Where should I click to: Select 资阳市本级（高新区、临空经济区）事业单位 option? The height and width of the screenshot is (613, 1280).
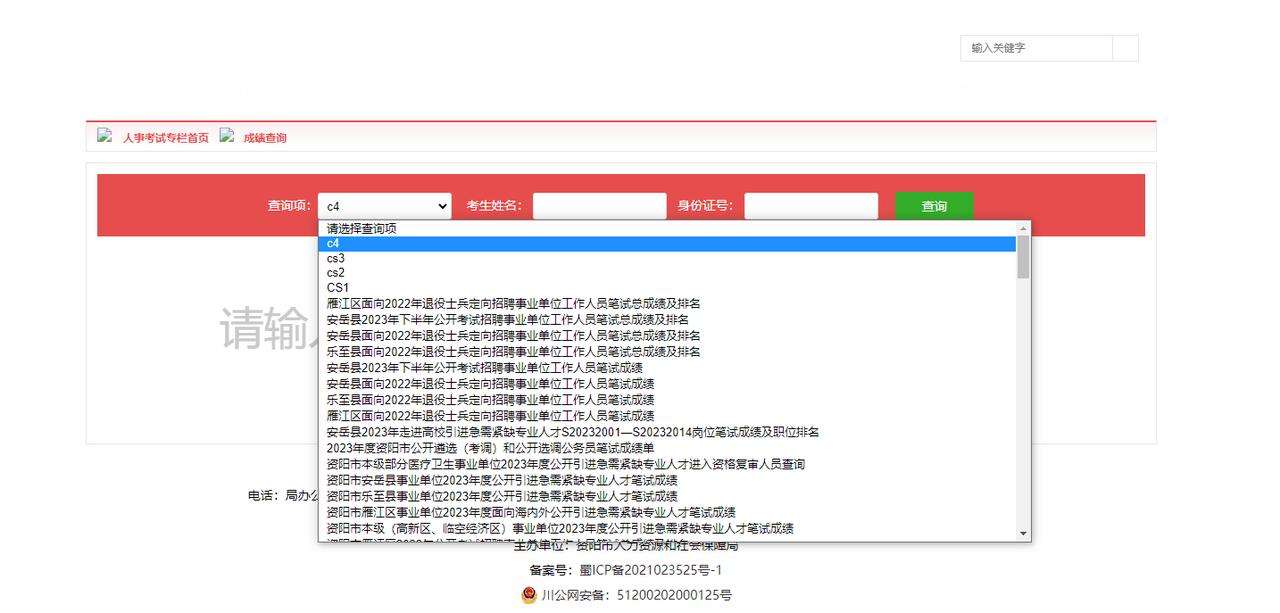pos(667,528)
